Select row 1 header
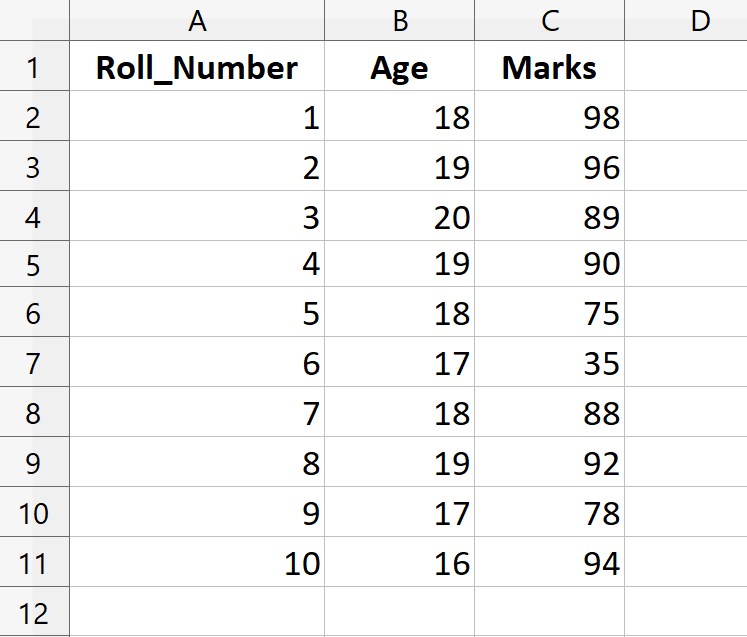The width and height of the screenshot is (747, 637). pyautogui.click(x=34, y=68)
